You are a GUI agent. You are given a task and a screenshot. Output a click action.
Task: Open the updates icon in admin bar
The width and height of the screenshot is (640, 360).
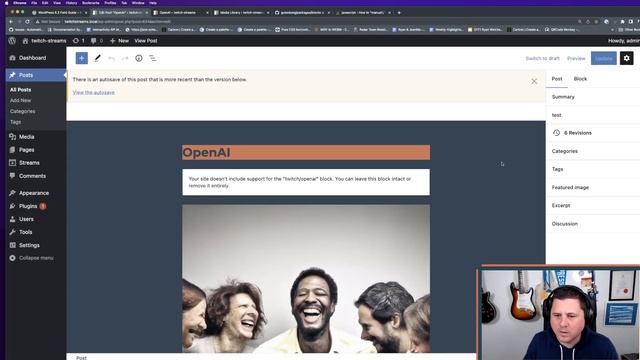(x=79, y=41)
